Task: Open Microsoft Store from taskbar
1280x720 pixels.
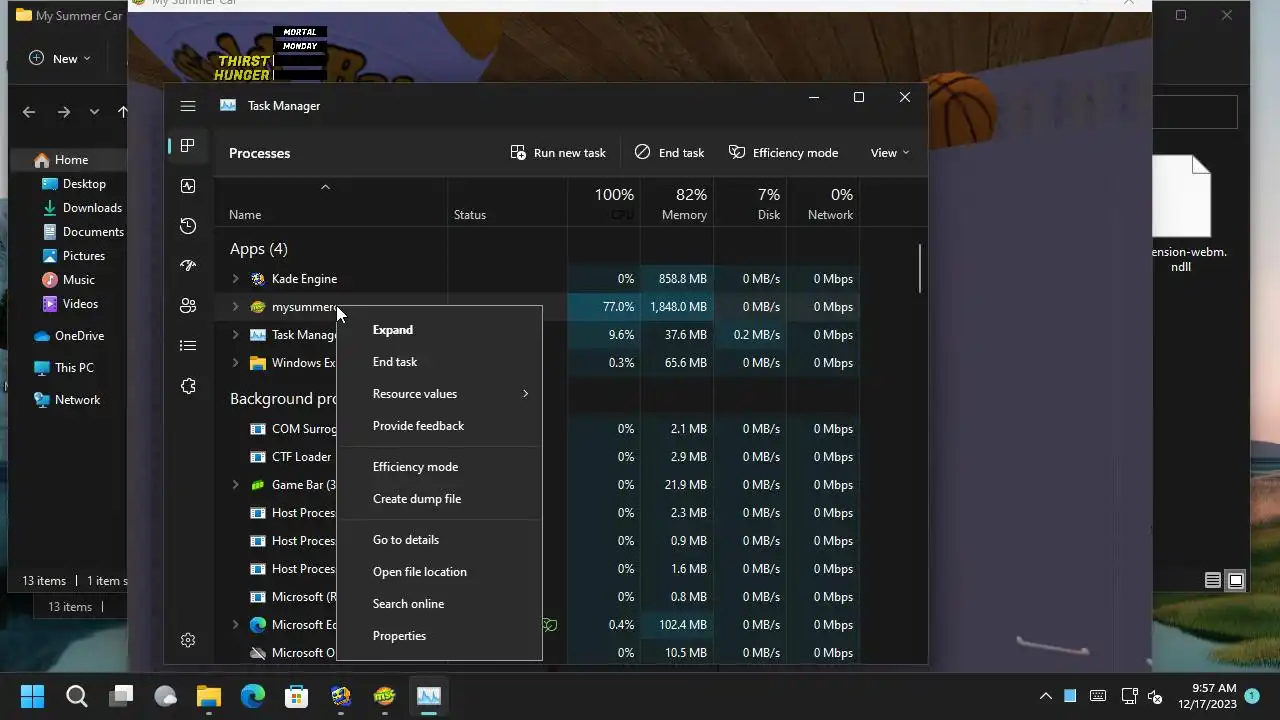Action: click(x=296, y=696)
